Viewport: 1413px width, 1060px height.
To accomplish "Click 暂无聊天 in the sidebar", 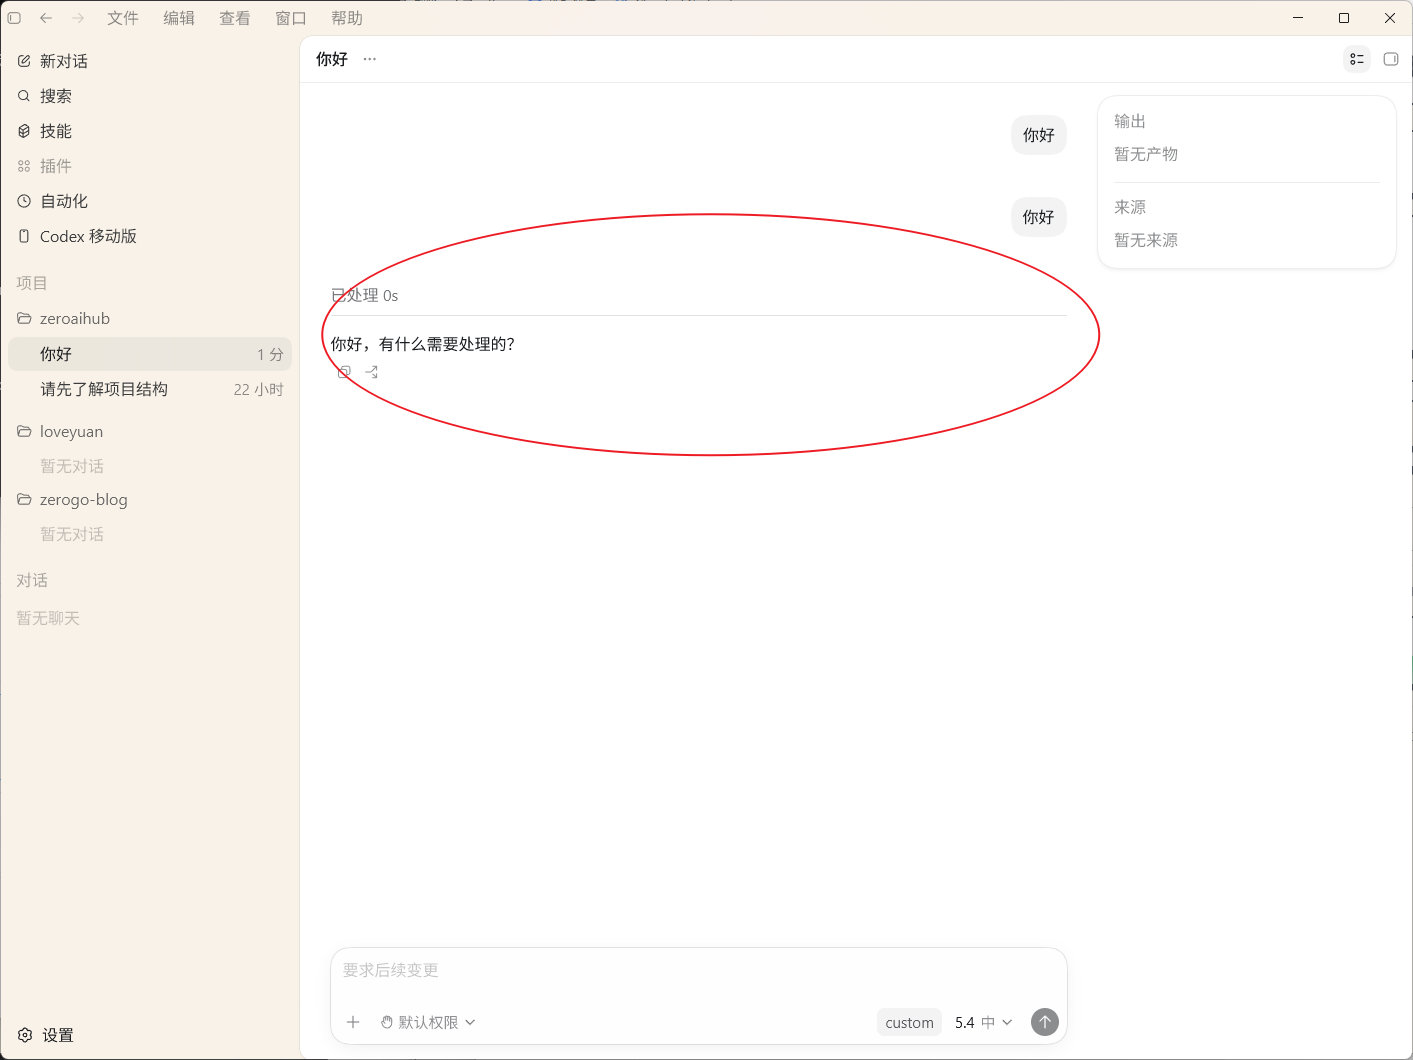I will click(x=48, y=618).
